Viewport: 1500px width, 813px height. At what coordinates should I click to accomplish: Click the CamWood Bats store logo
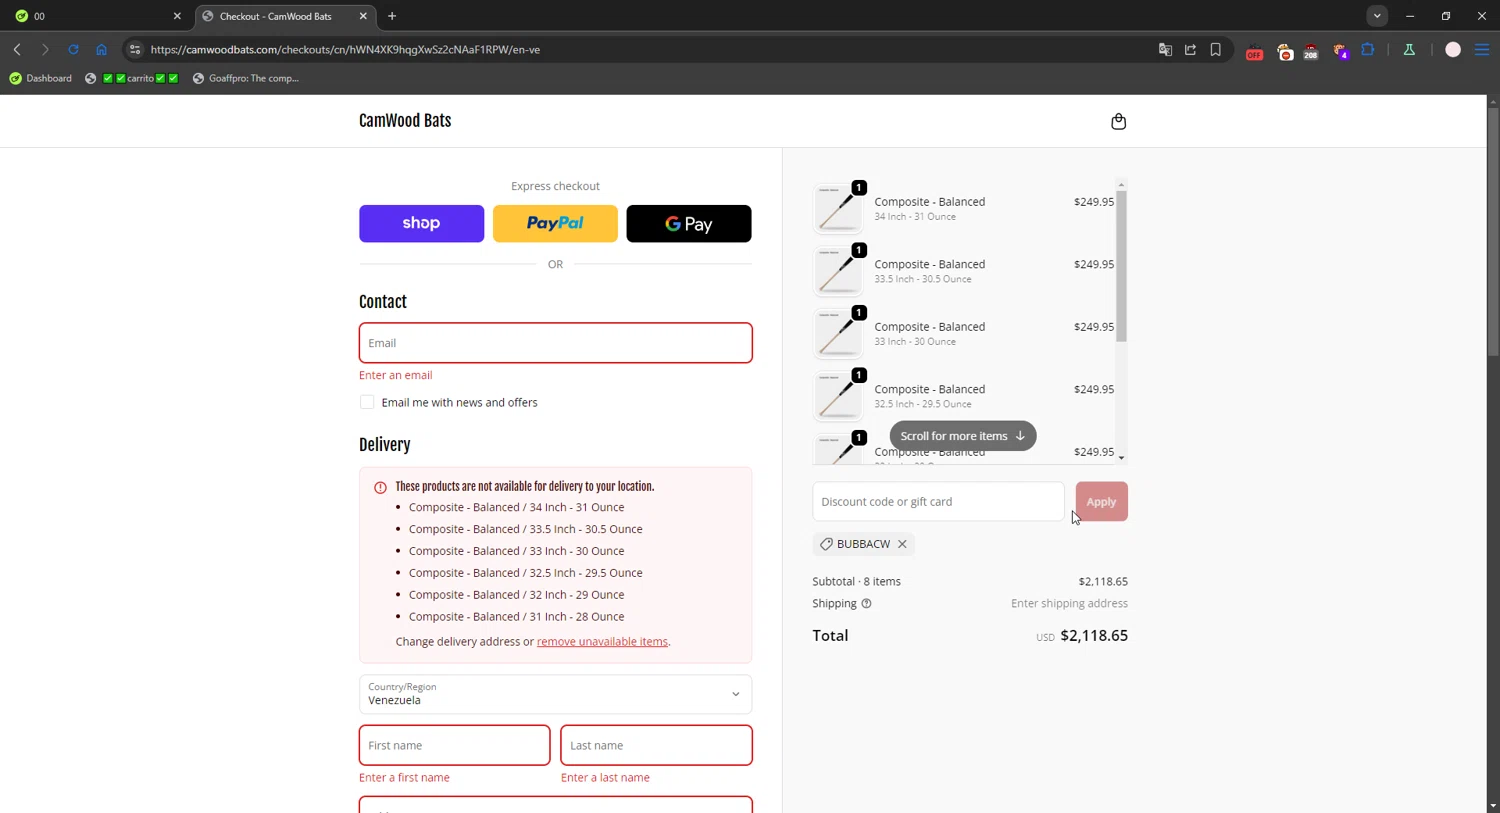coord(405,121)
